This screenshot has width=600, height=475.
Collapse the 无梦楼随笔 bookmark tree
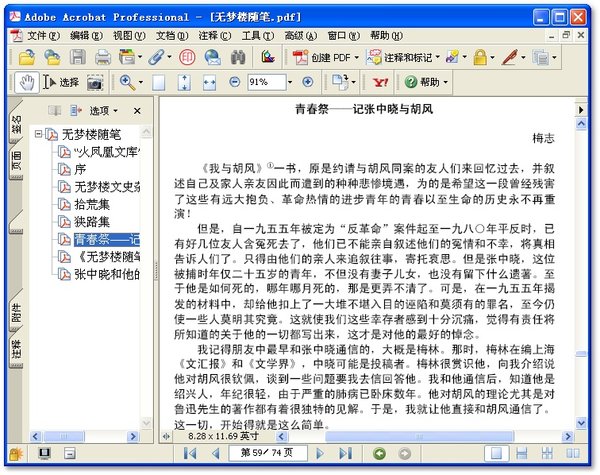[38, 134]
